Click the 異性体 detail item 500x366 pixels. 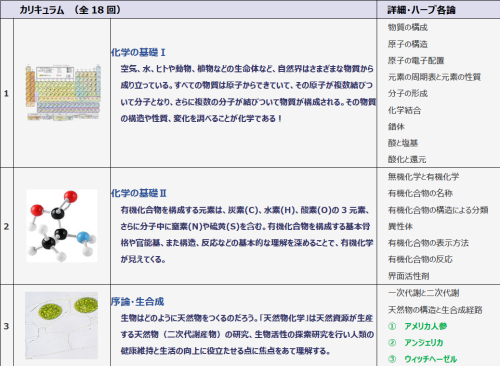point(400,226)
